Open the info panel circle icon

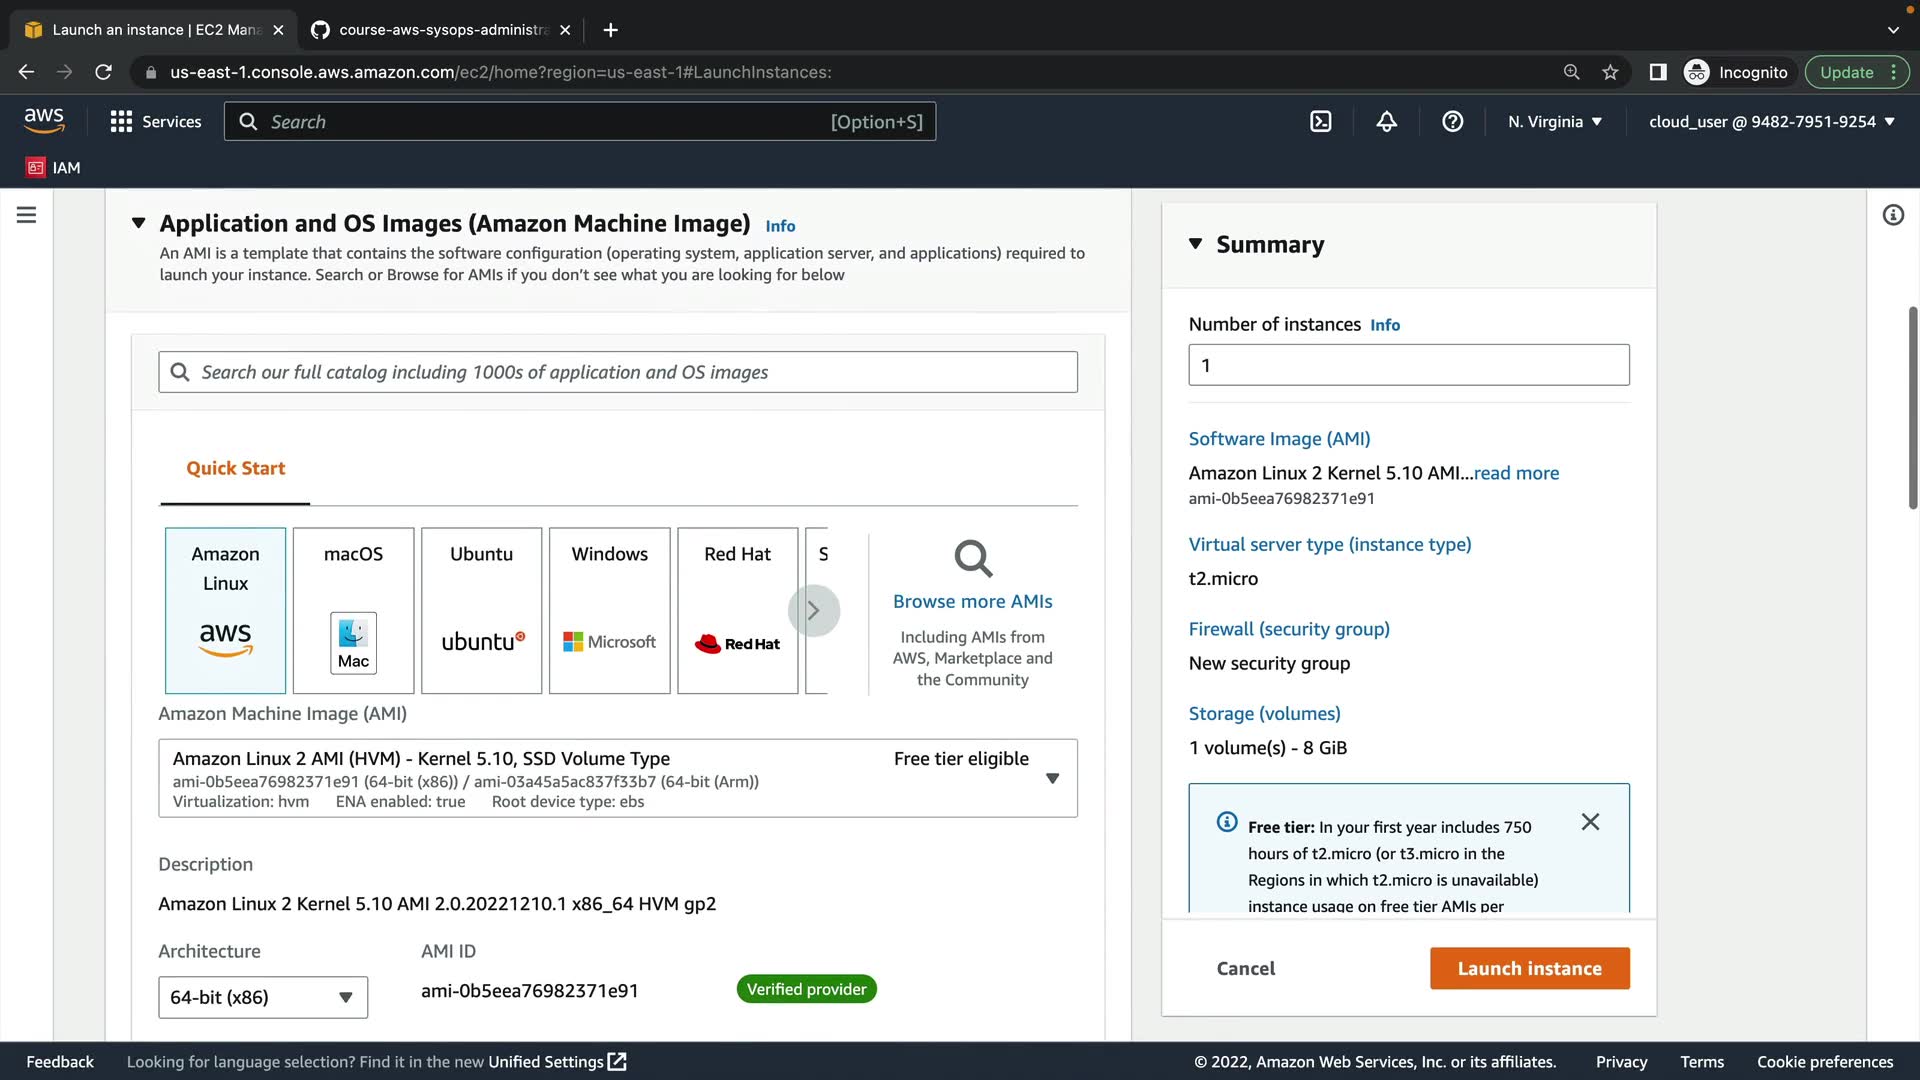click(1892, 215)
